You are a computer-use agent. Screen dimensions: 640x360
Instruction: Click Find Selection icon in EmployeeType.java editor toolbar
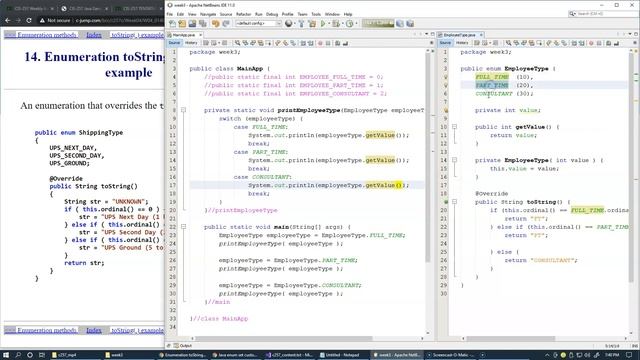click(508, 43)
